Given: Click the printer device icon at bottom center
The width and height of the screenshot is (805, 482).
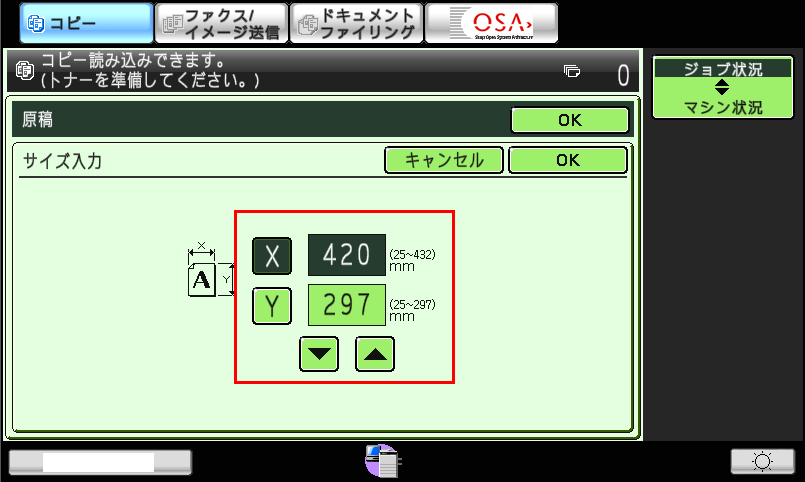Looking at the screenshot, I should [x=383, y=461].
